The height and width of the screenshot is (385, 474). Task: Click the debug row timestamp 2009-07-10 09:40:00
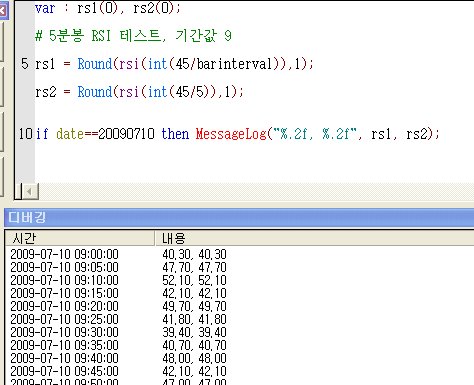(64, 358)
